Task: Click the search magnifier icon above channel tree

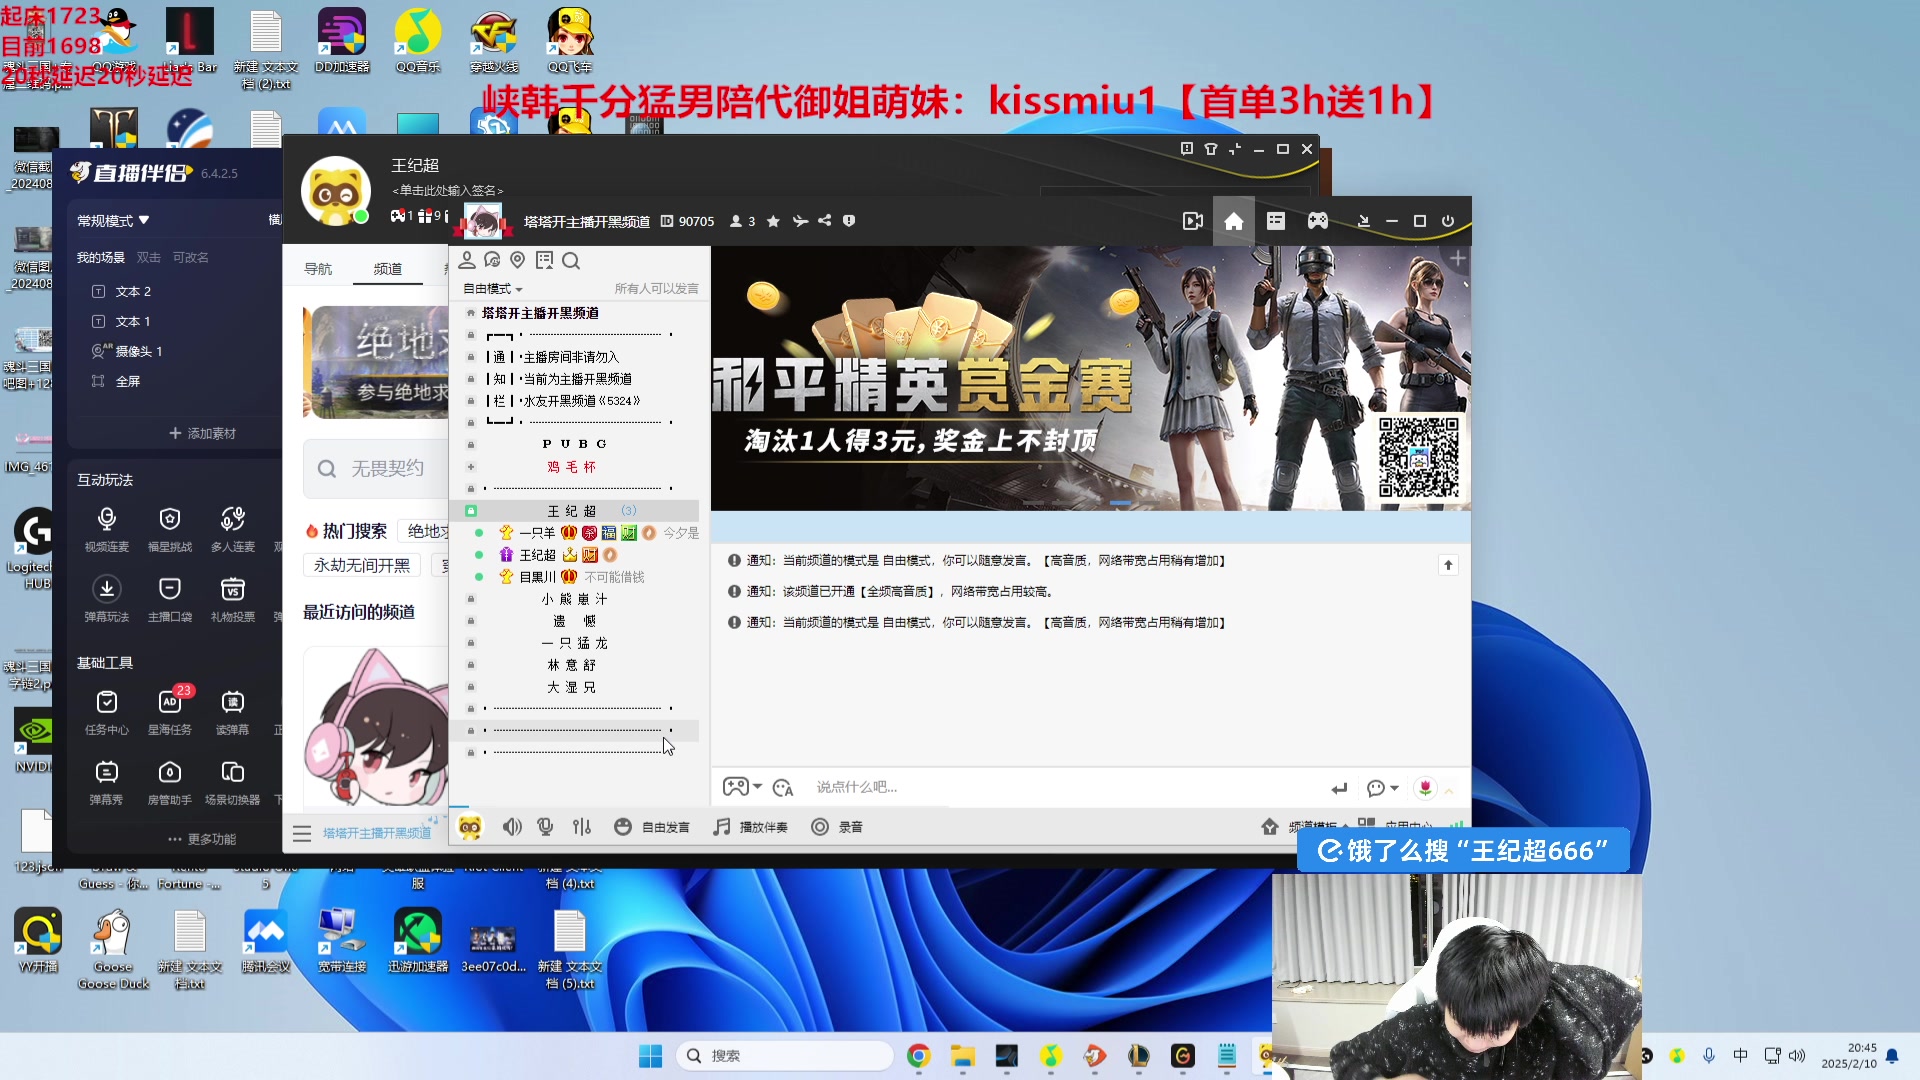Action: pyautogui.click(x=570, y=260)
